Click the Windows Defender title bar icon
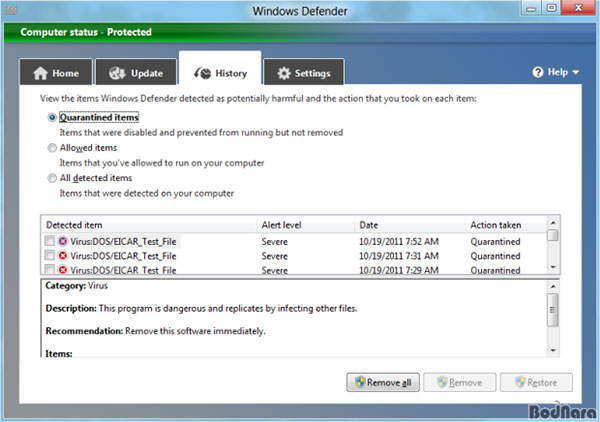The image size is (600, 422). 10,10
